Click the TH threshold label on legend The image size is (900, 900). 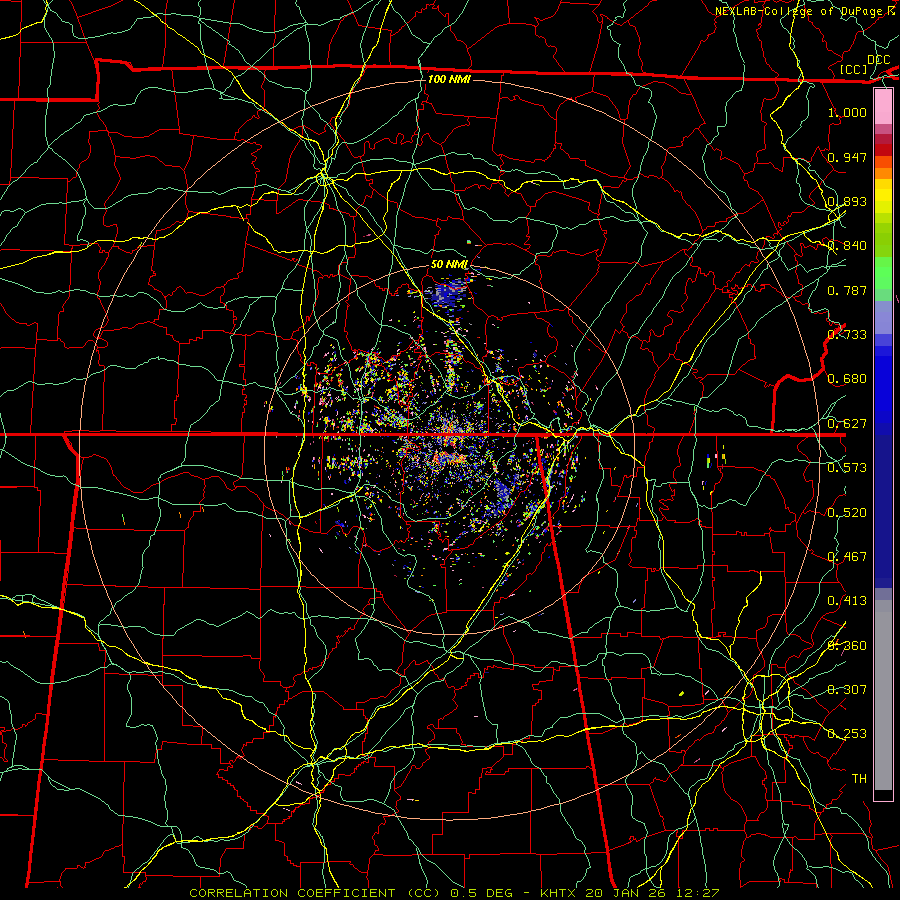[x=859, y=779]
